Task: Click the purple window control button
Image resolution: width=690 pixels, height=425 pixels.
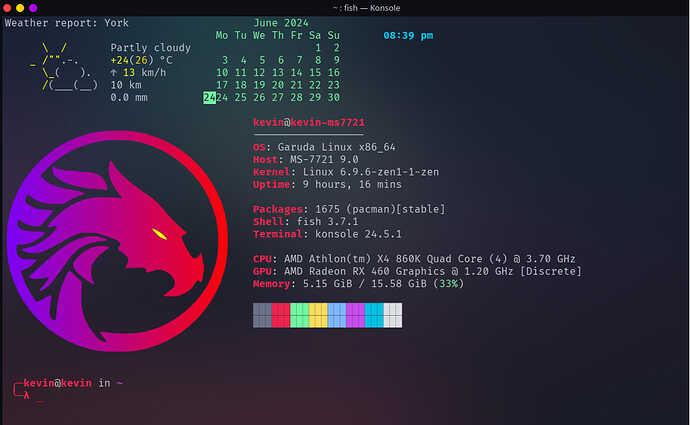Action: (33, 7)
